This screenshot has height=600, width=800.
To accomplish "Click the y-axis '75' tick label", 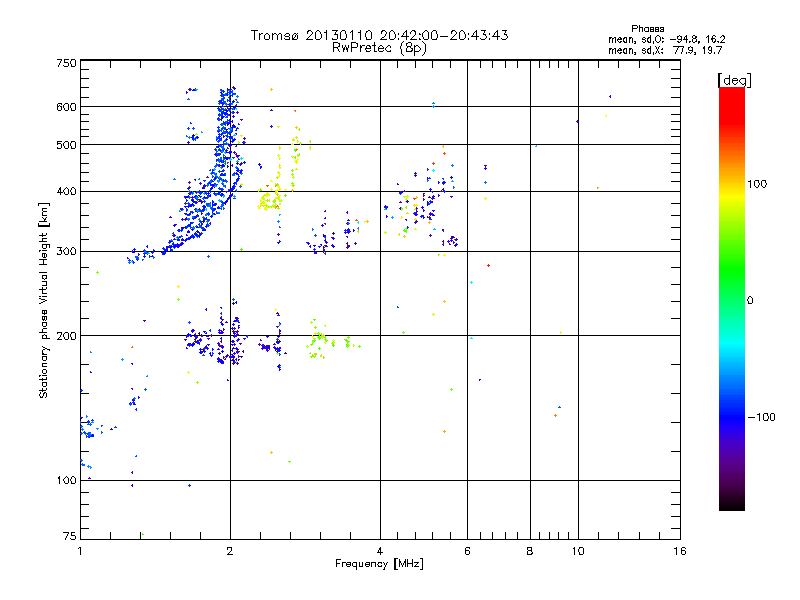I will (x=70, y=536).
